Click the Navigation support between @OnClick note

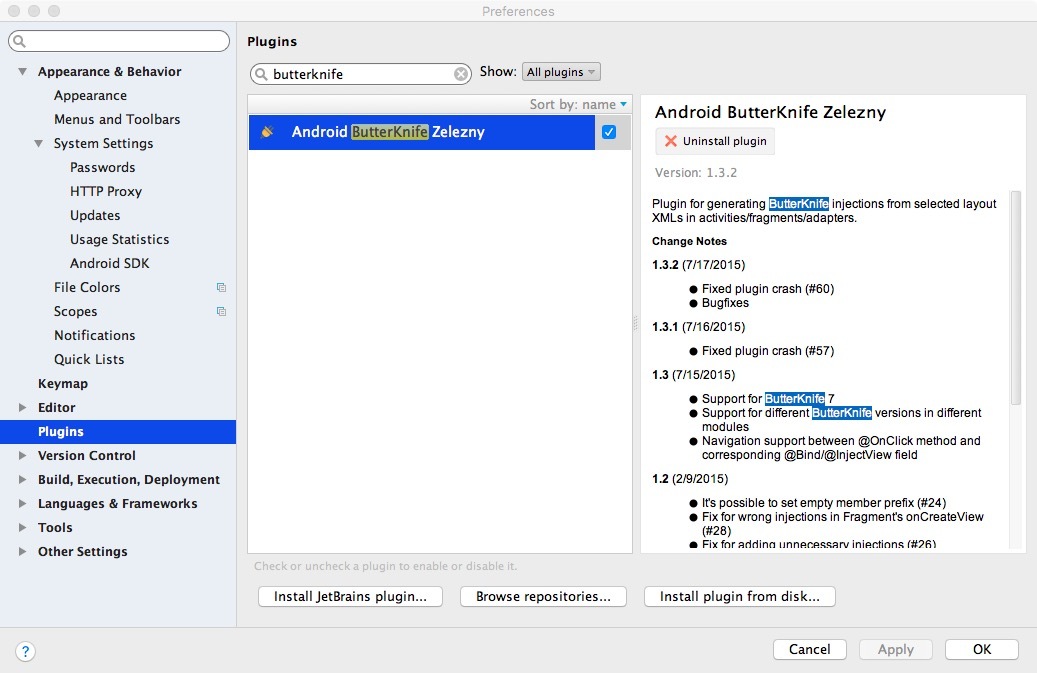[841, 448]
